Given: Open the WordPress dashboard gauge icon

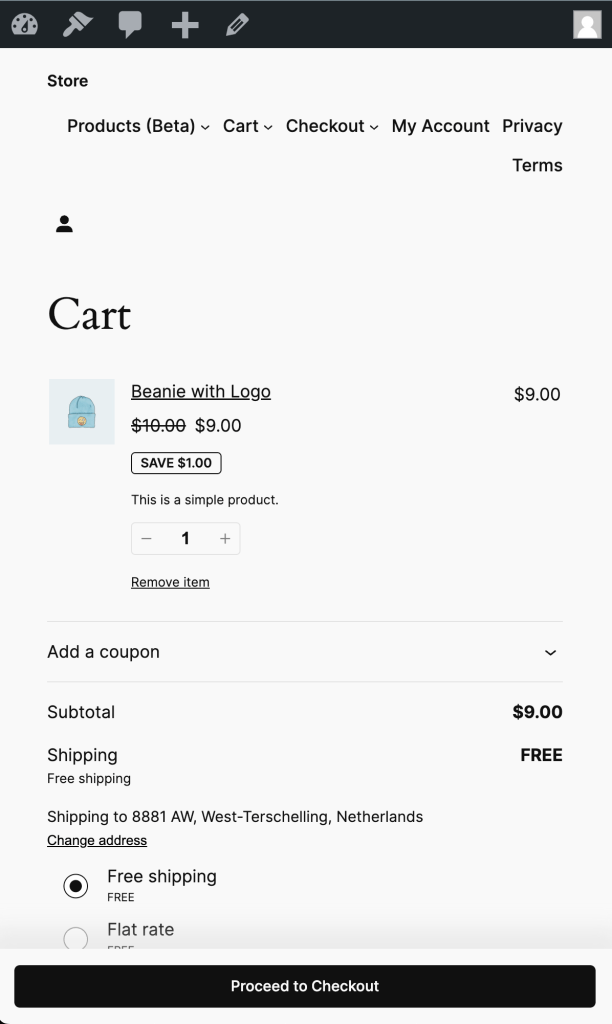Looking at the screenshot, I should click(24, 24).
